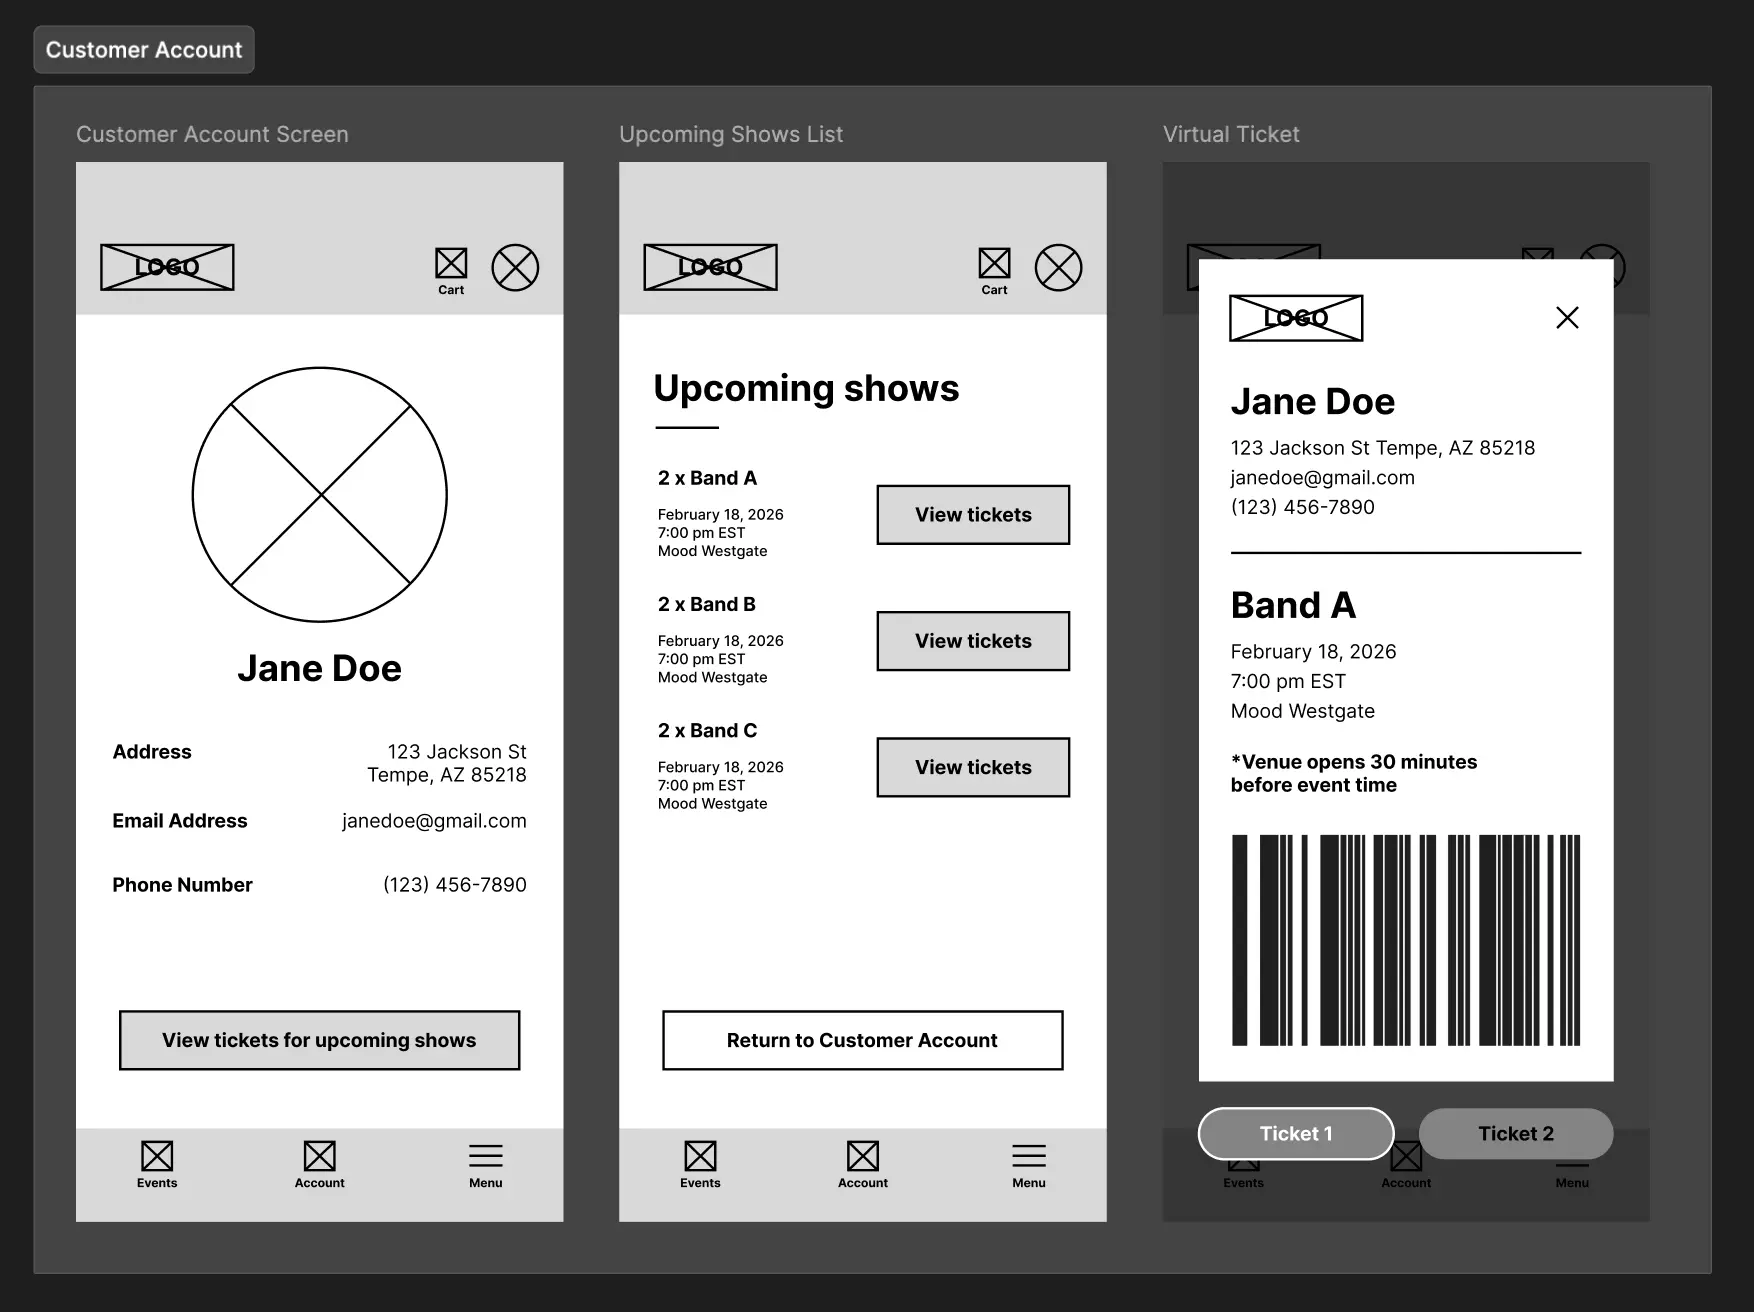Click Upcoming Shows List frame title
The width and height of the screenshot is (1754, 1312).
point(731,134)
